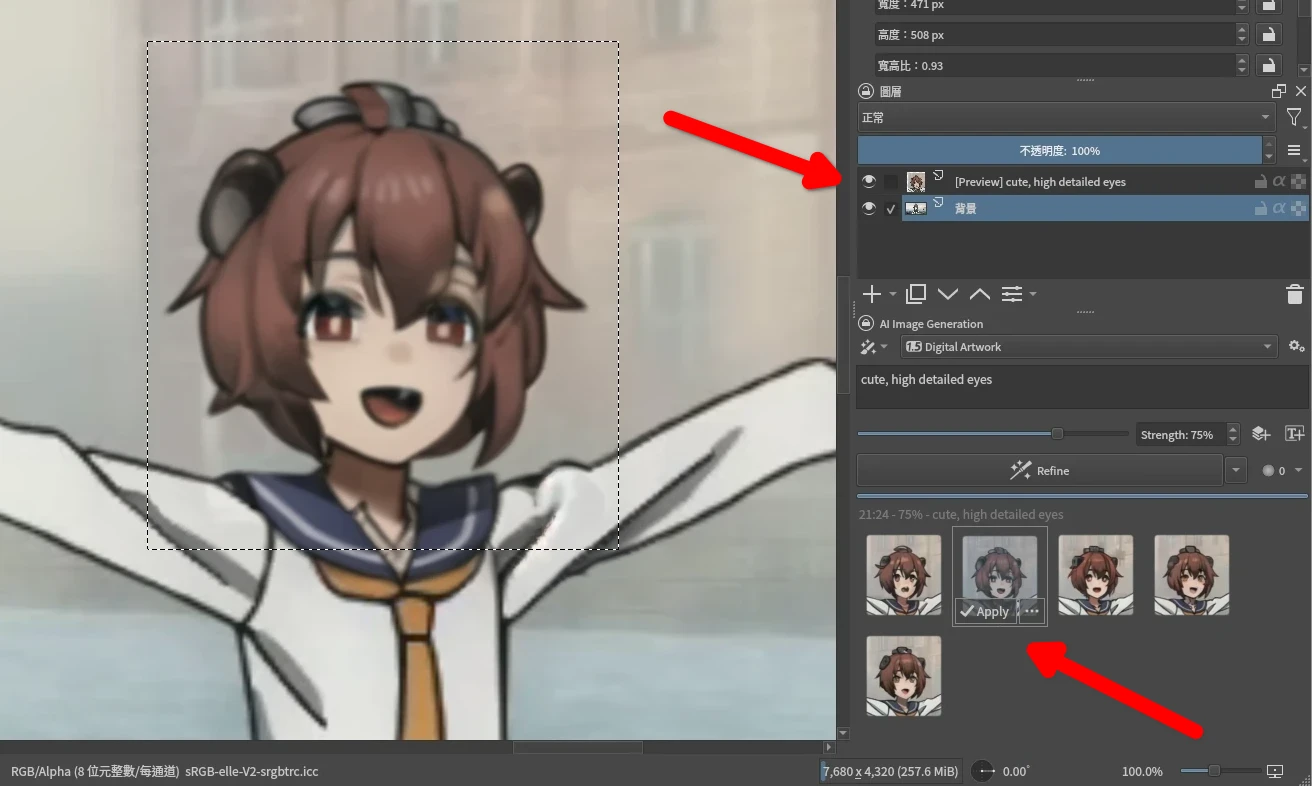Move layer down with the down chevron

pos(948,294)
